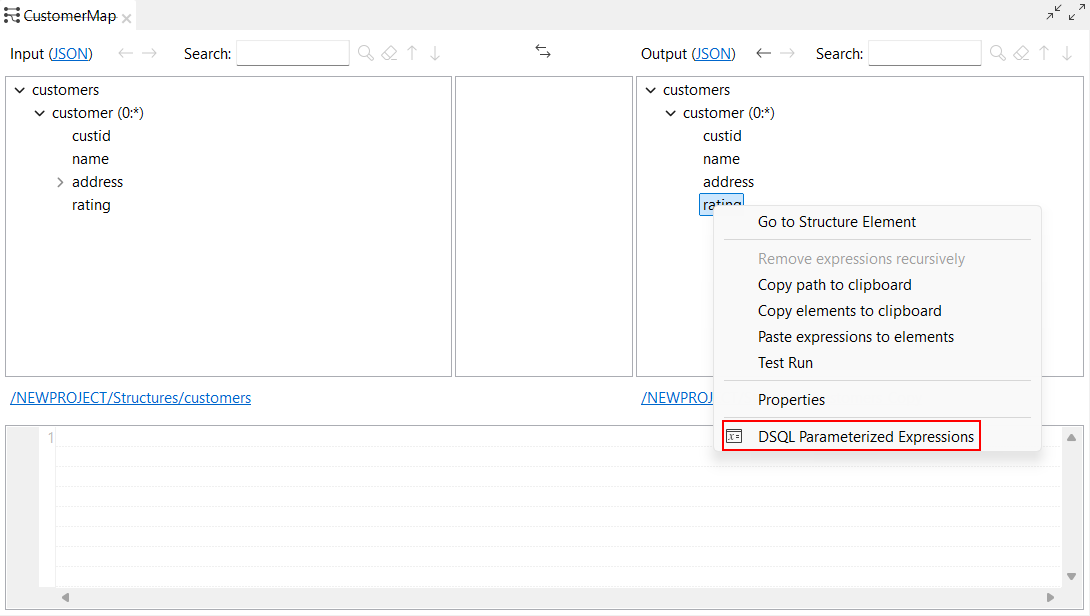Viewport: 1090px width, 616px height.
Task: Navigate back using Input left arrow
Action: click(x=127, y=53)
